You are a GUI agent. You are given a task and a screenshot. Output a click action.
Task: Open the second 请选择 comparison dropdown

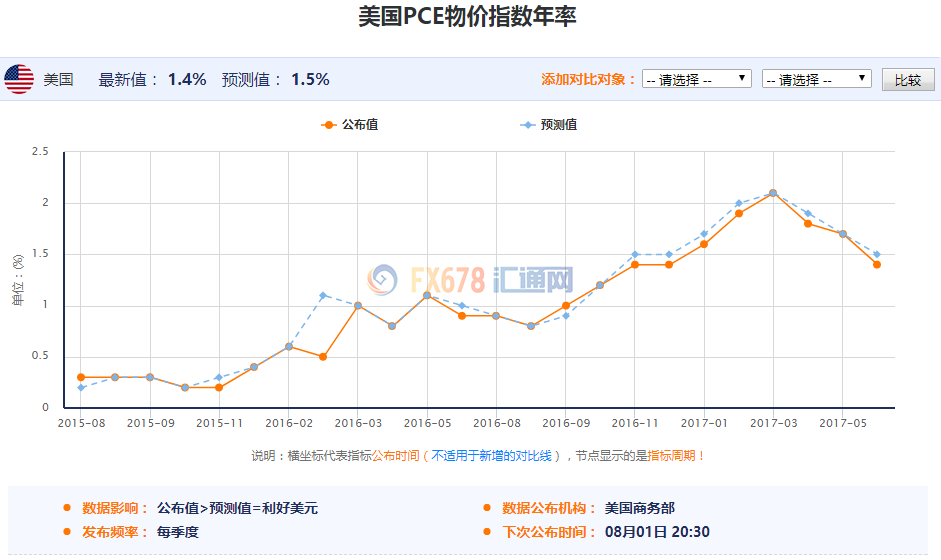pyautogui.click(x=816, y=79)
